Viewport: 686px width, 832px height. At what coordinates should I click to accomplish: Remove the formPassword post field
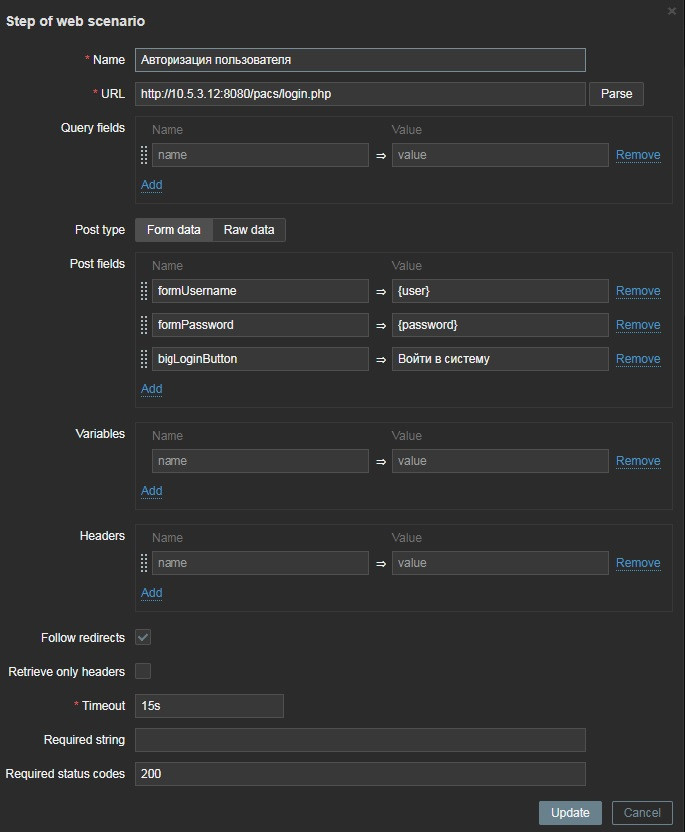point(637,325)
